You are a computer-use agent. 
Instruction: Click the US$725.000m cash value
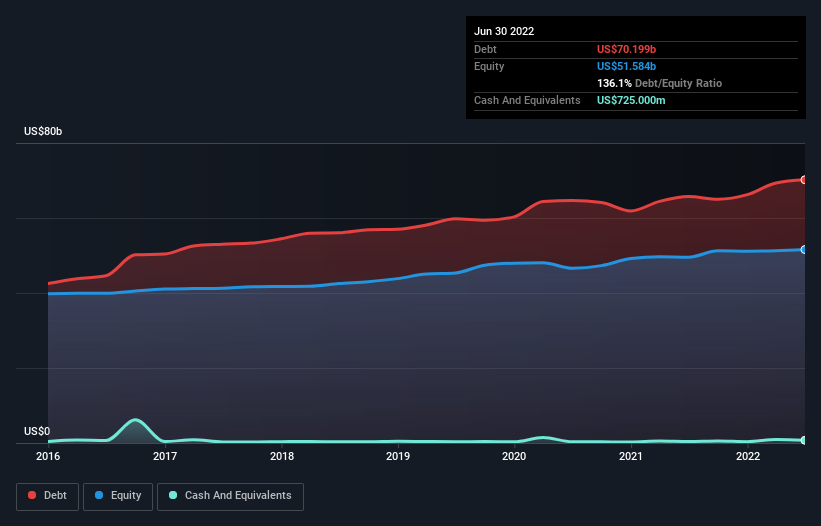pyautogui.click(x=631, y=100)
